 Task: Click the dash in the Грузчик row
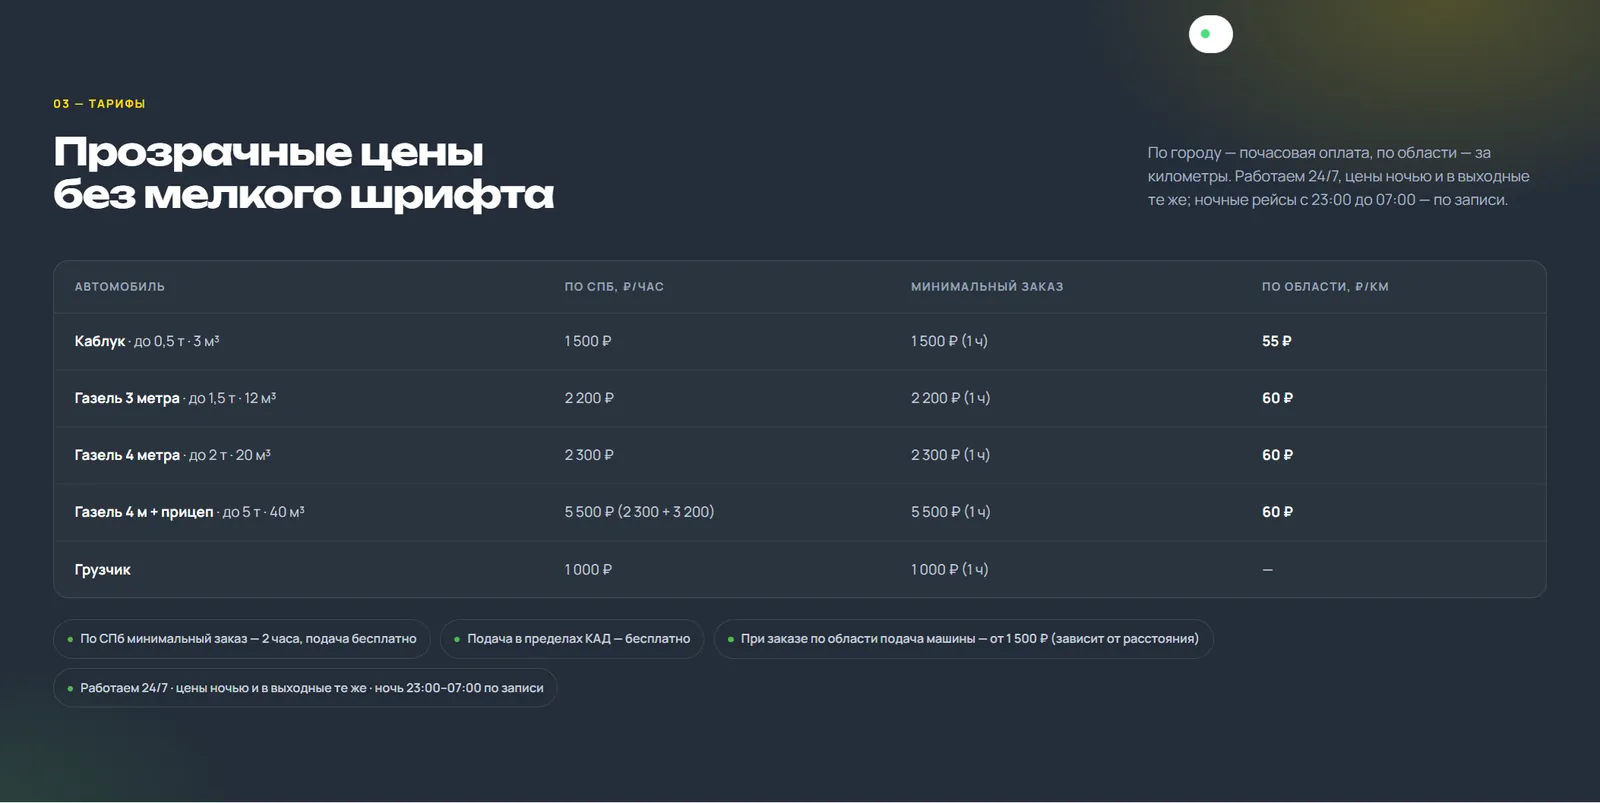tap(1267, 570)
